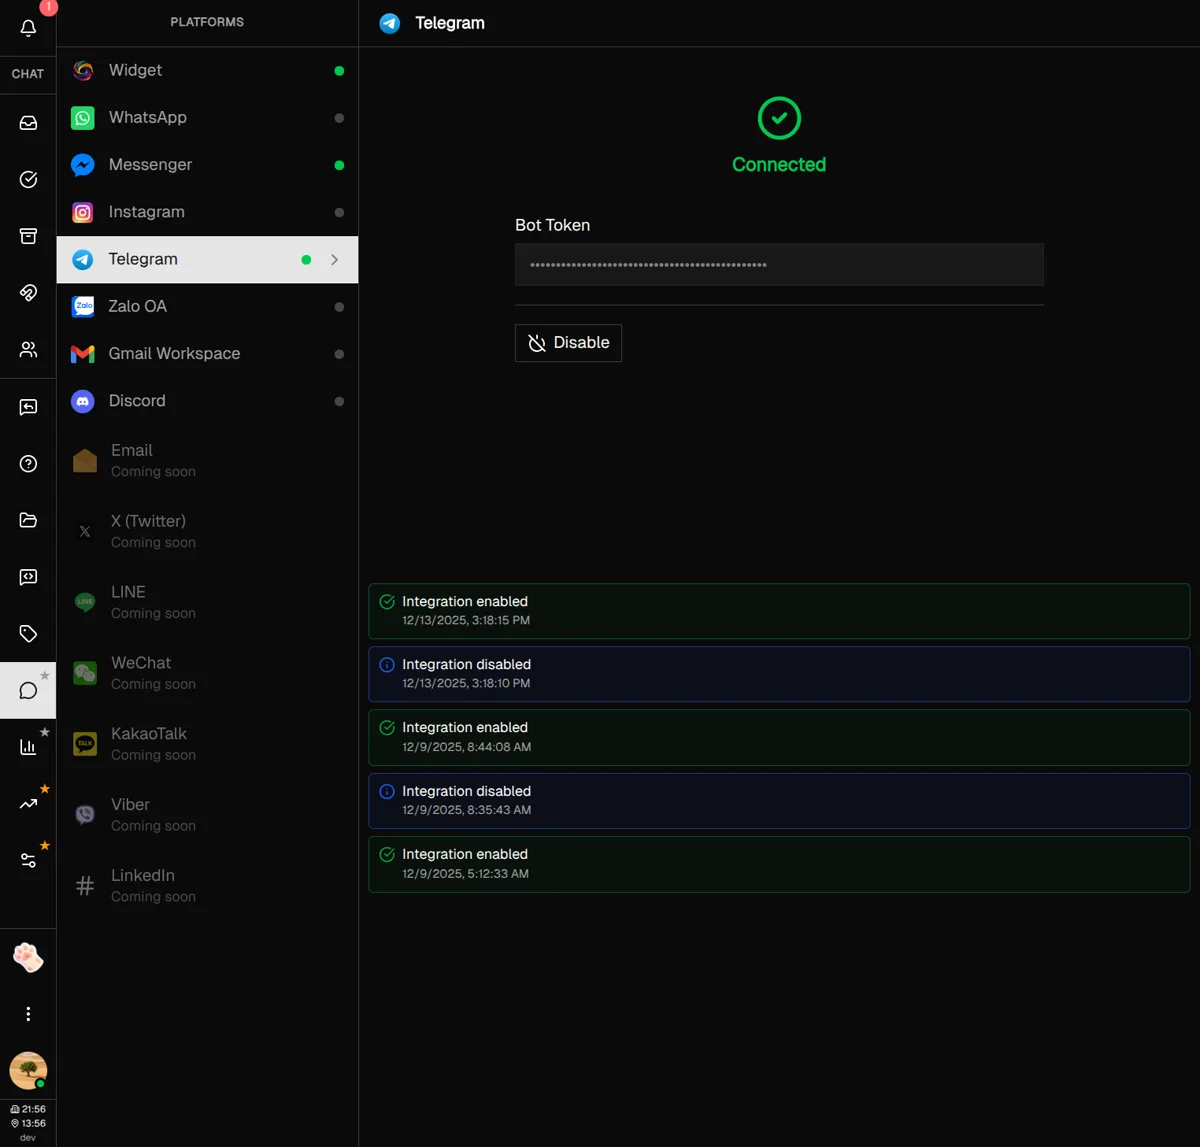Click the Bot Token field

pyautogui.click(x=778, y=265)
